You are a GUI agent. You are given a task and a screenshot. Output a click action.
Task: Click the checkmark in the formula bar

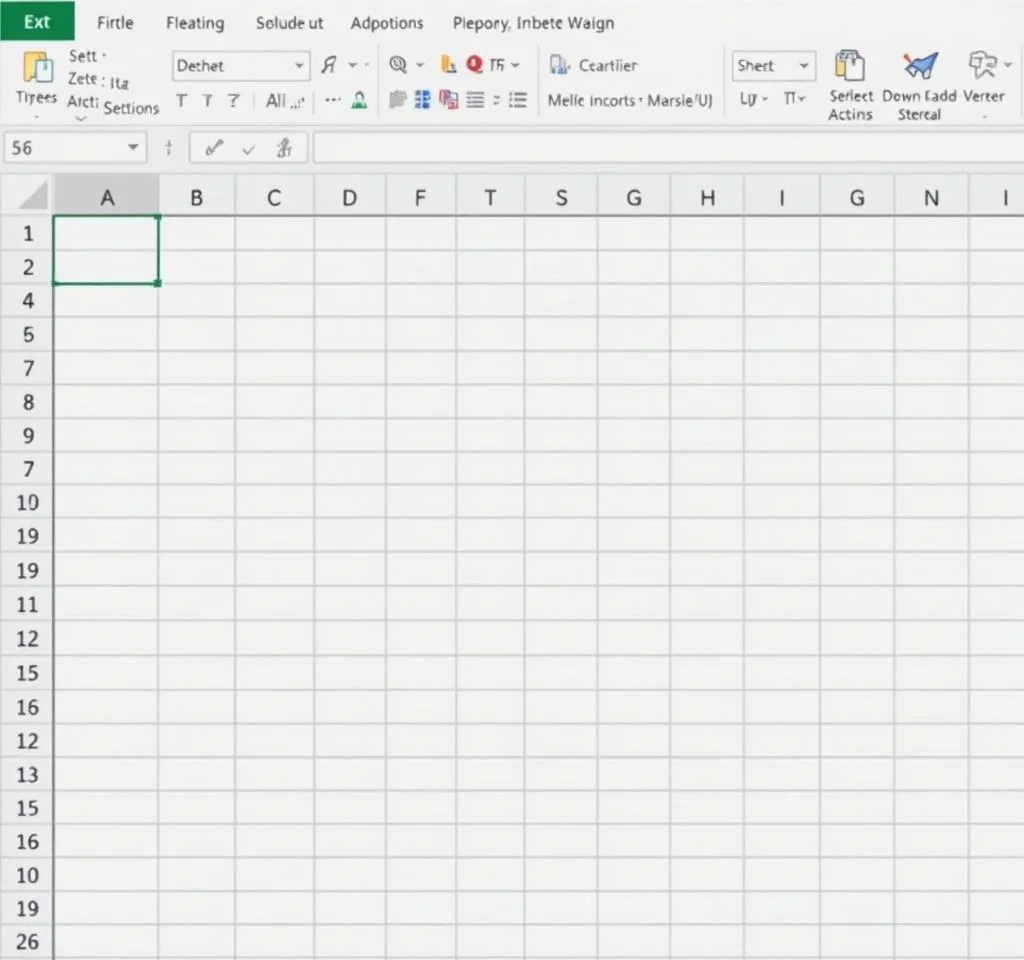pyautogui.click(x=249, y=149)
